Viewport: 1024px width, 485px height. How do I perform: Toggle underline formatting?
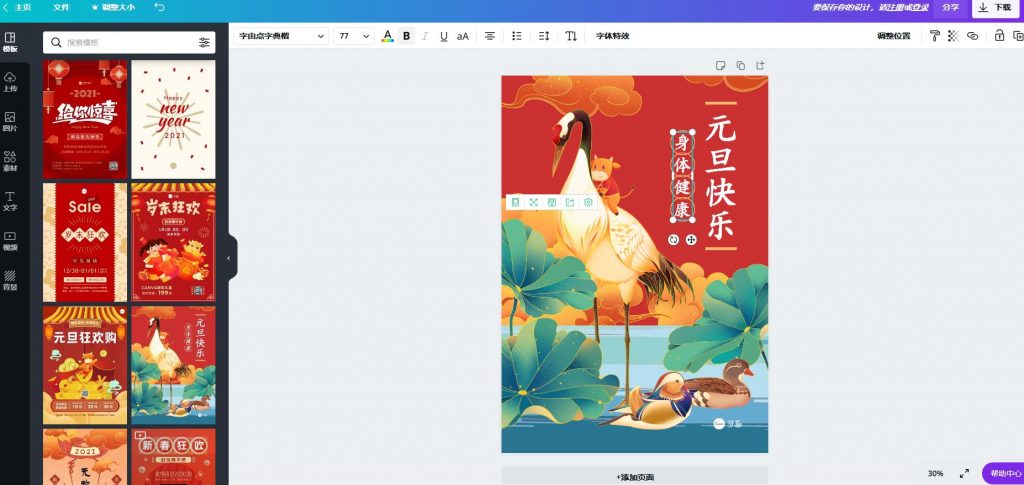coord(444,36)
